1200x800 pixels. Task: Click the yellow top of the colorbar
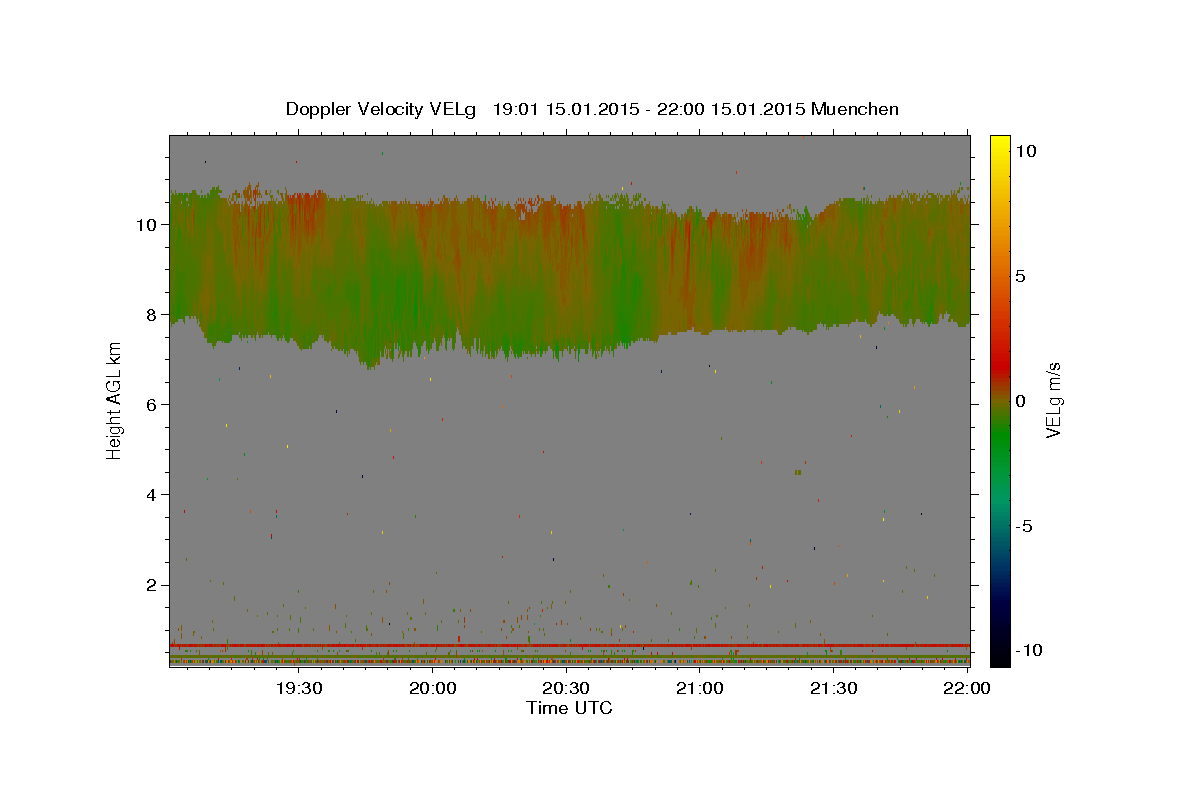point(1000,143)
